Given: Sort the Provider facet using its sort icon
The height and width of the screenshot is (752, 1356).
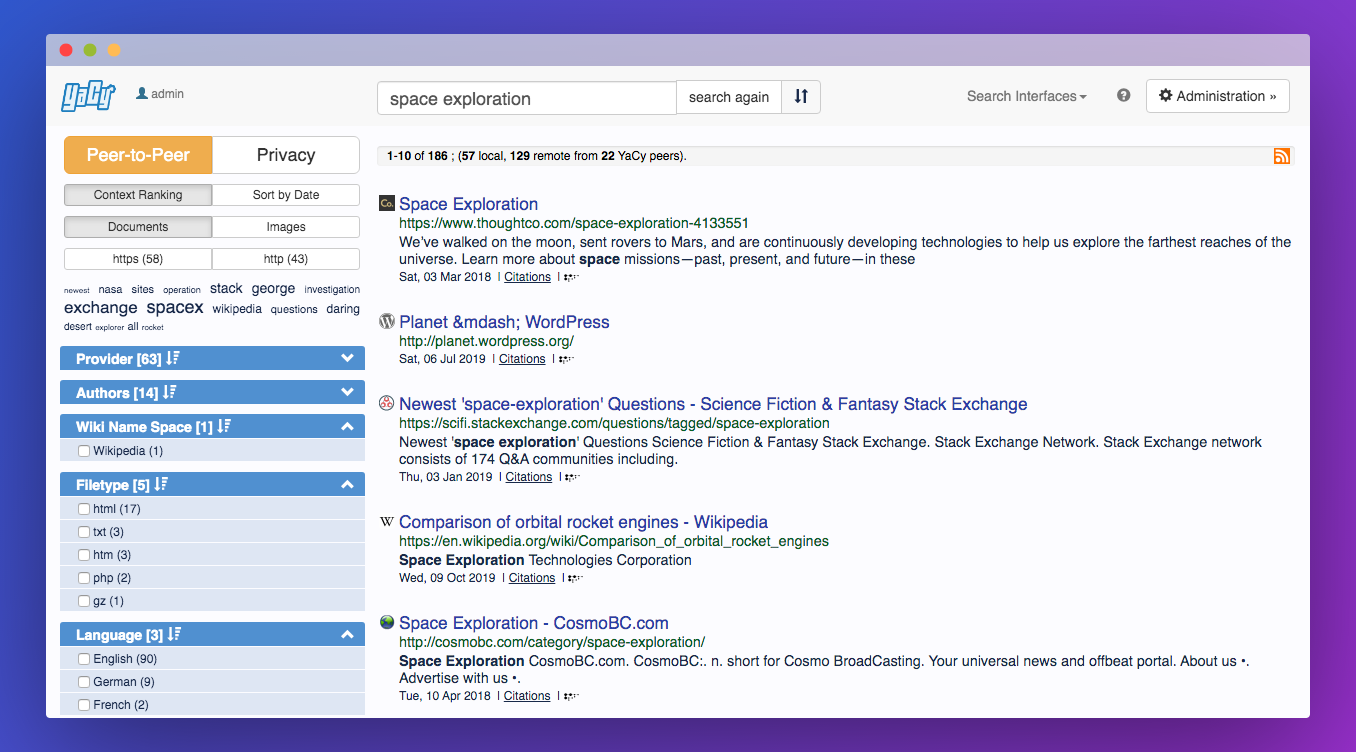Looking at the screenshot, I should pyautogui.click(x=172, y=358).
